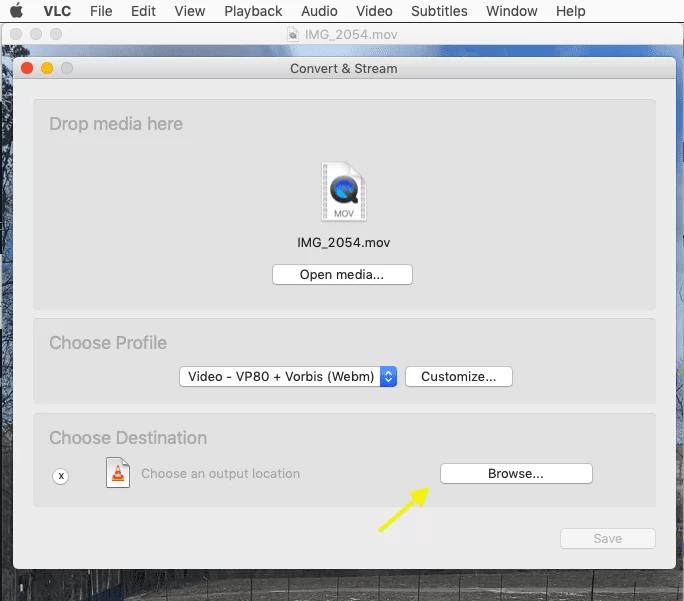Viewport: 684px width, 601px height.
Task: Open the Edit menu
Action: tap(143, 11)
